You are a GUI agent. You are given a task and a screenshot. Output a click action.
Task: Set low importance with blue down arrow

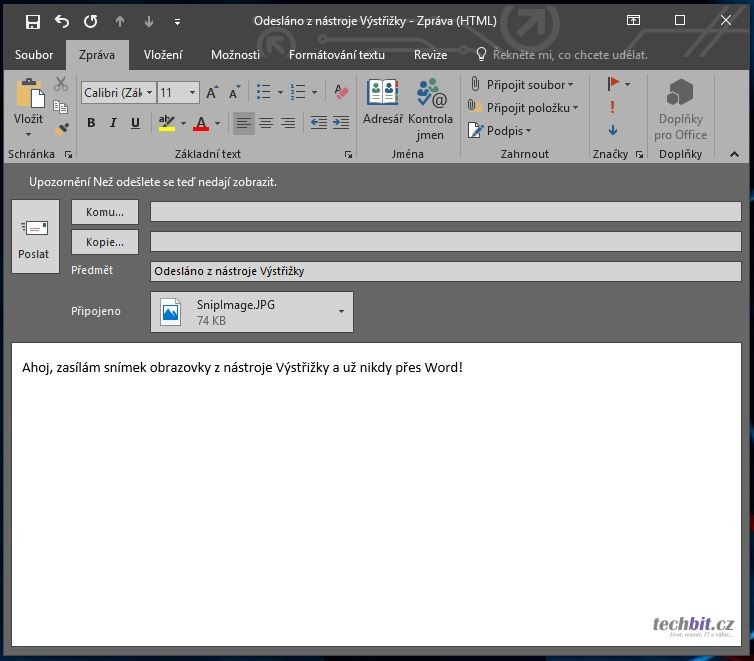point(612,130)
